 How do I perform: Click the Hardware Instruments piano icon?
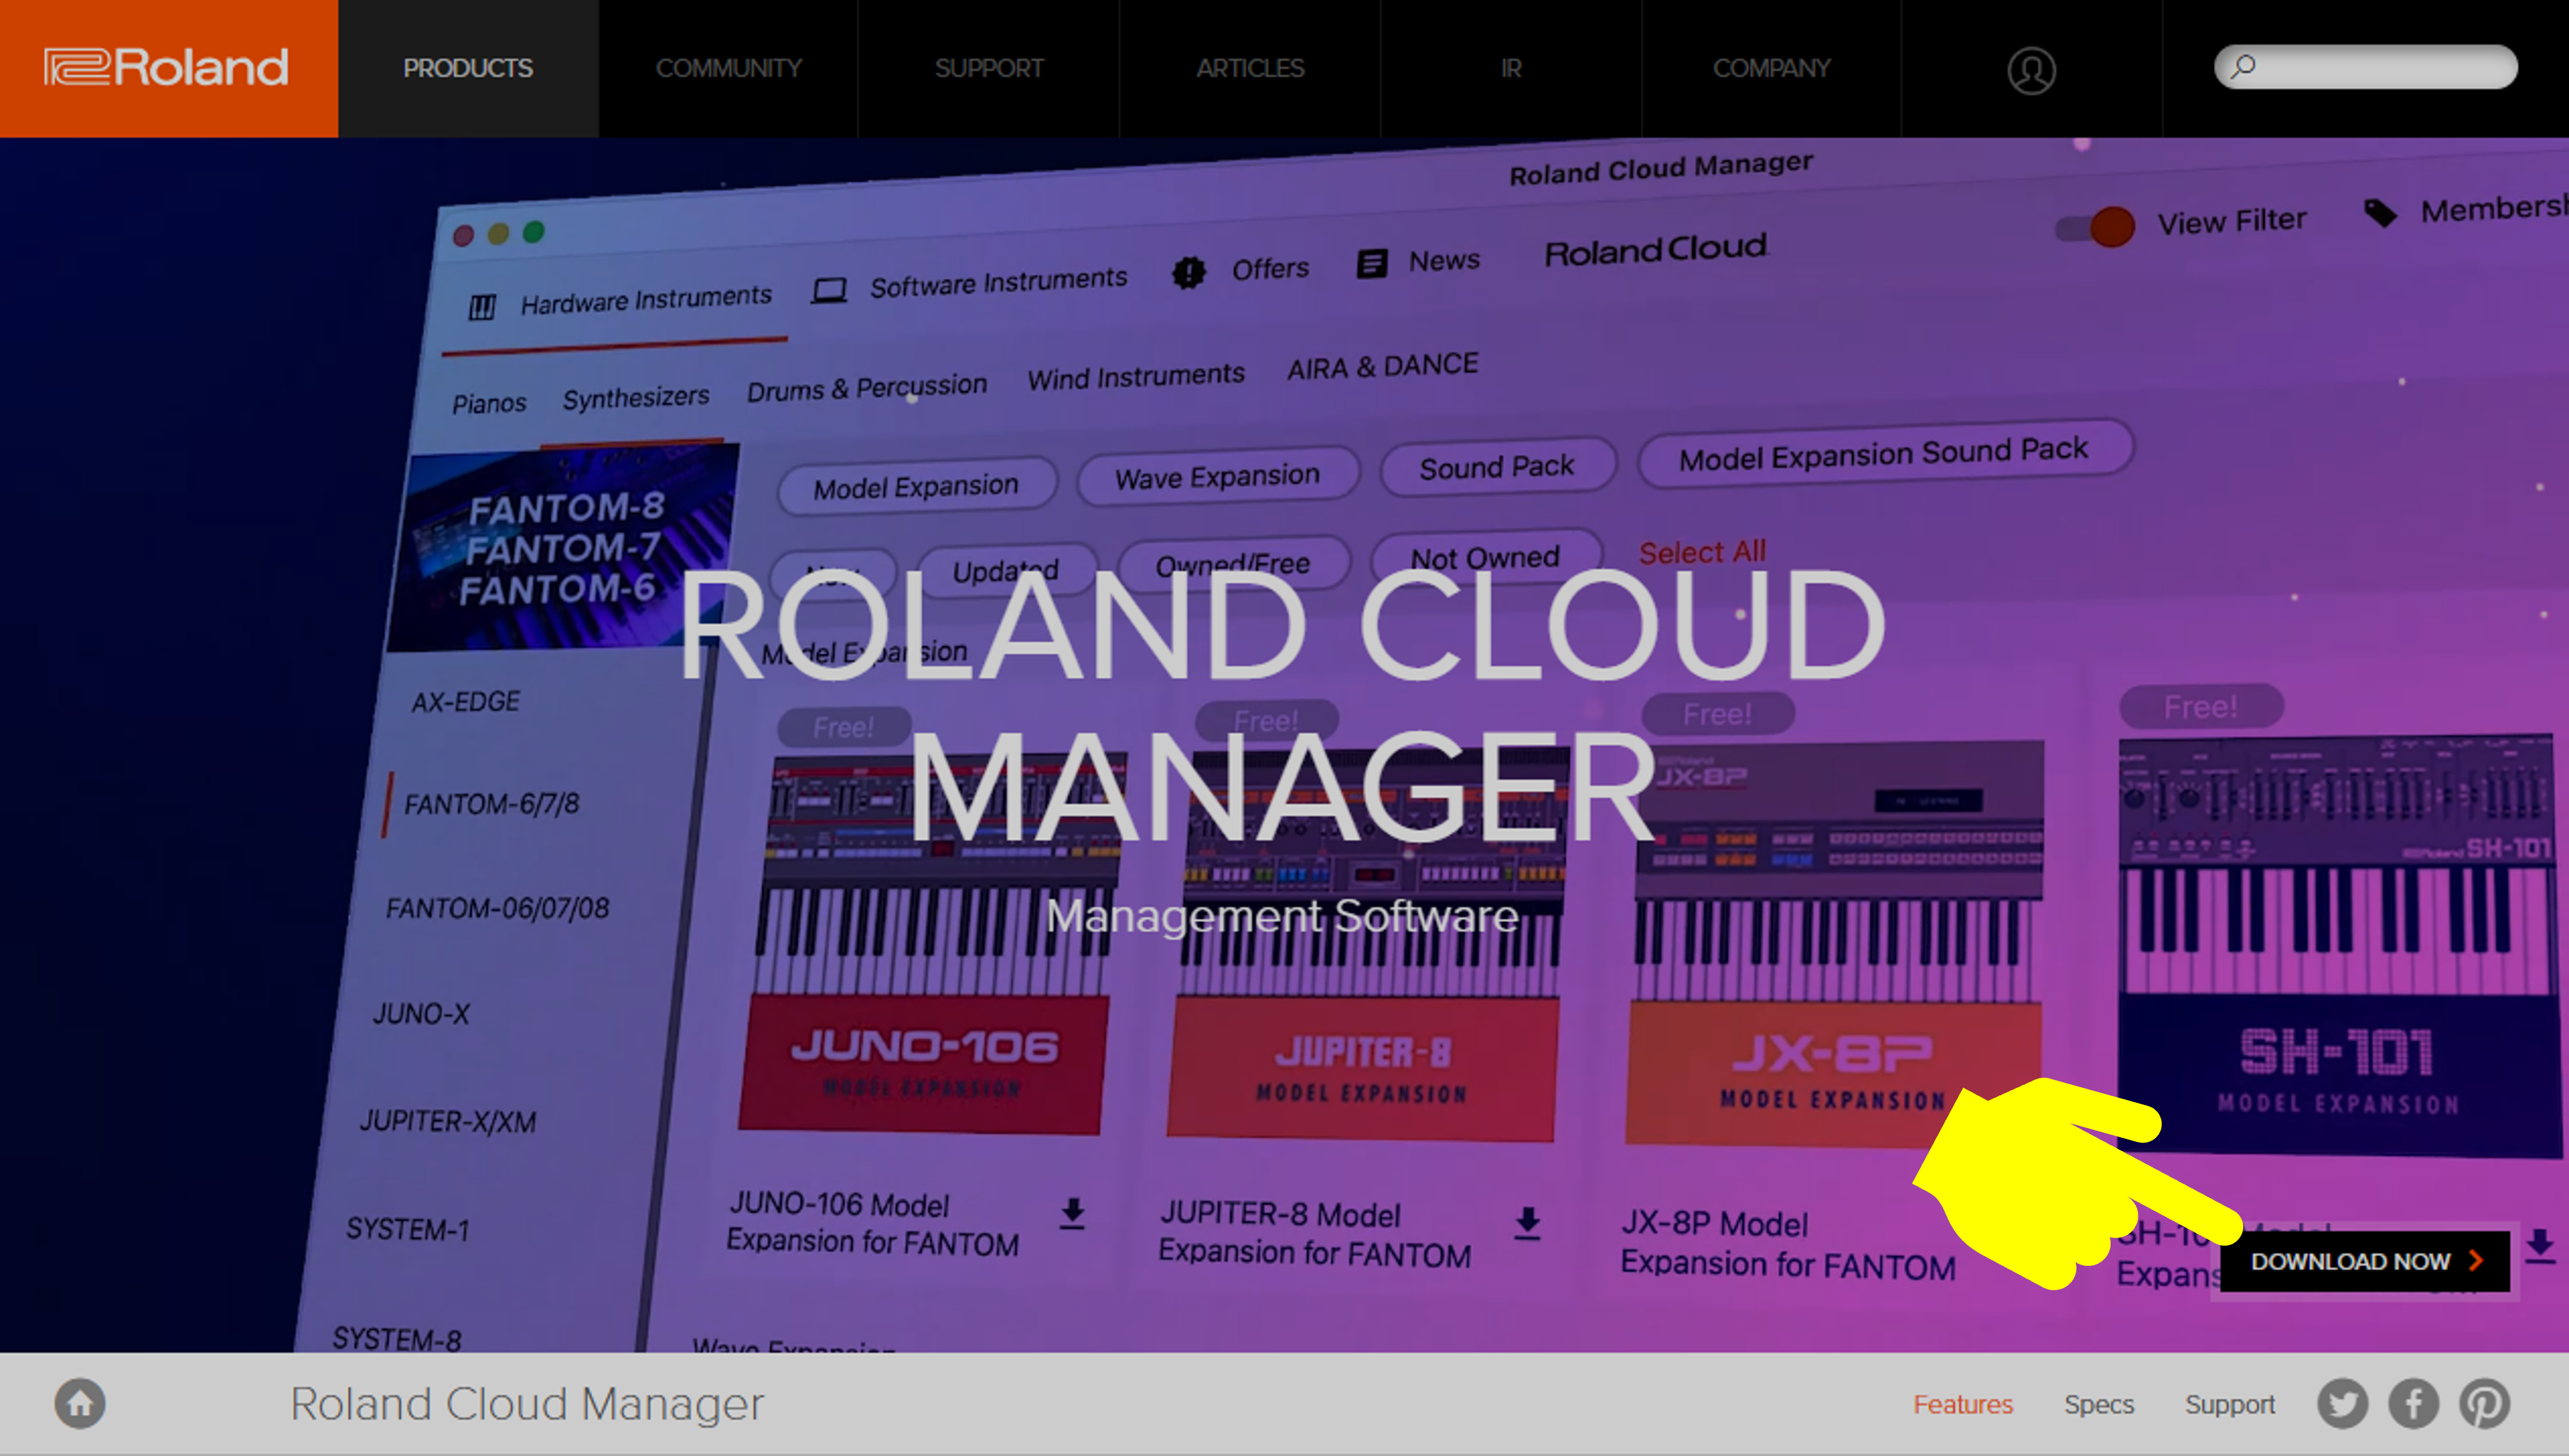click(x=482, y=307)
